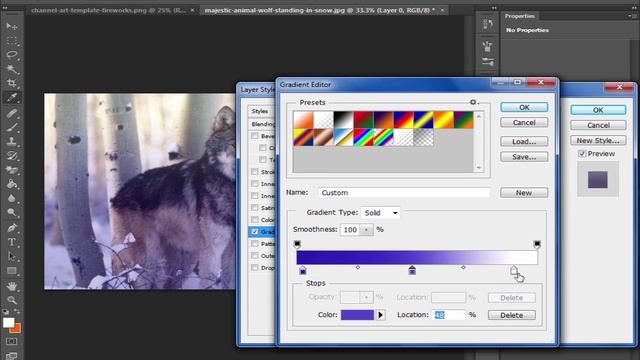Select the Eraser tool
Viewport: 640px width, 360px height.
pyautogui.click(x=11, y=170)
